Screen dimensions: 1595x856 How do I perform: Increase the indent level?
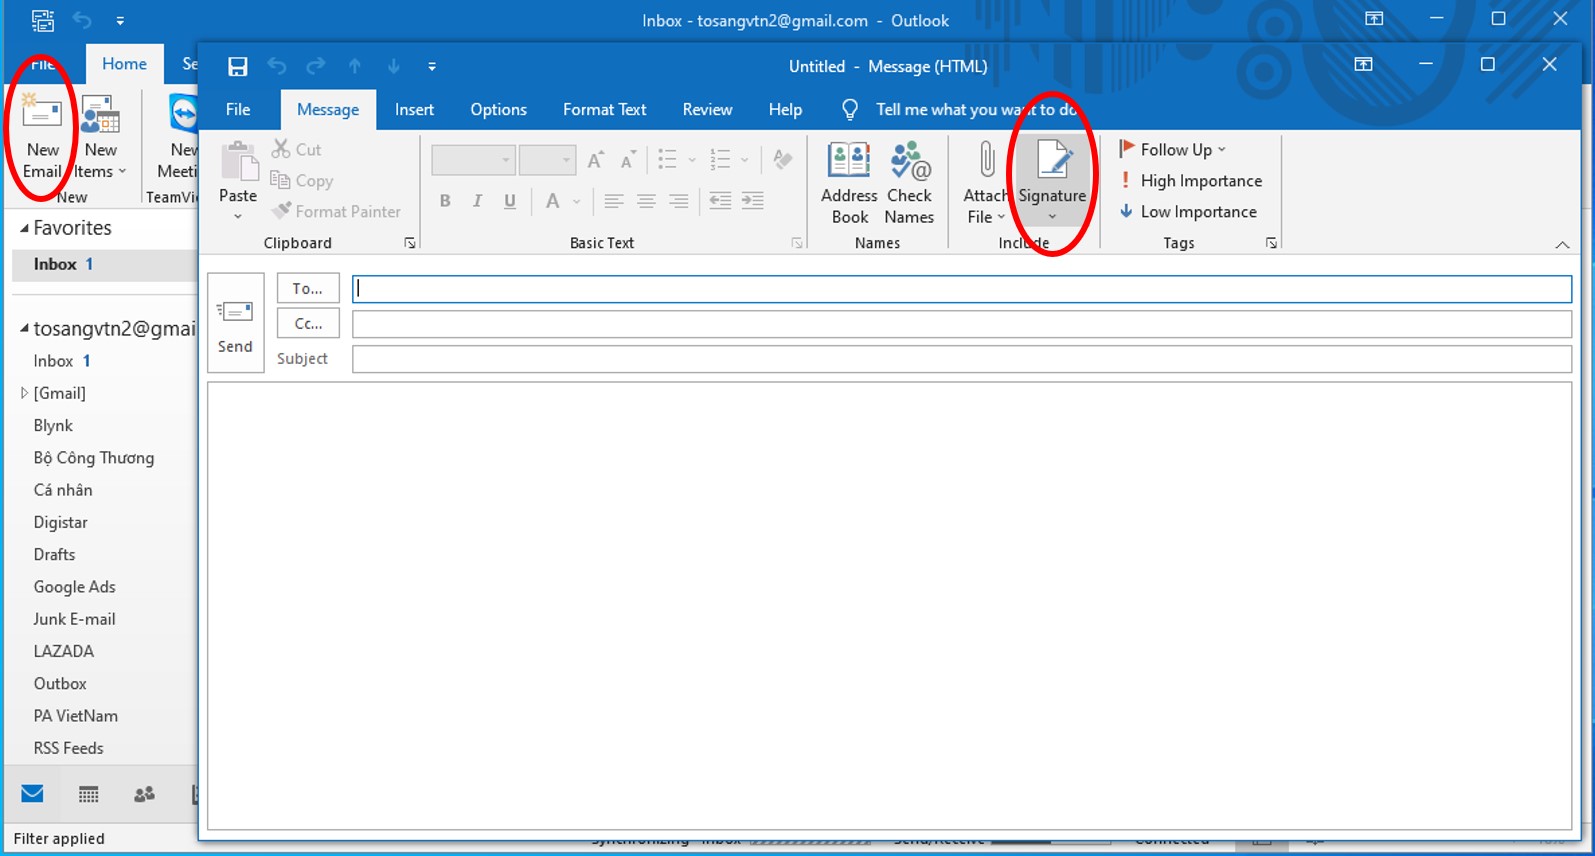click(753, 201)
